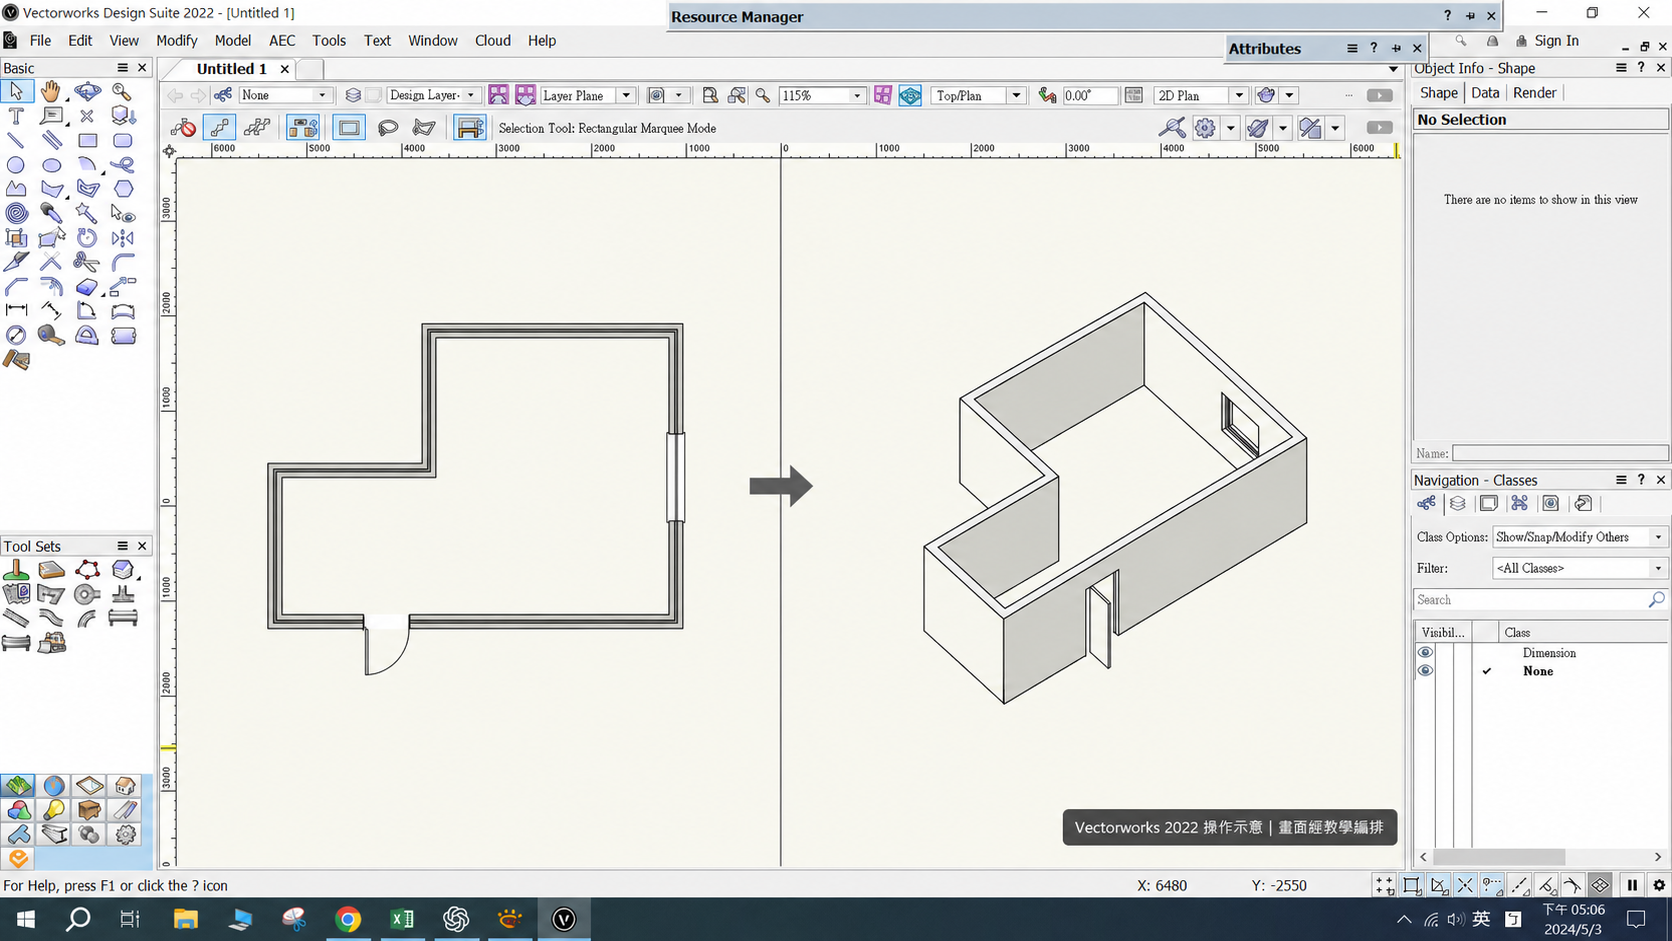Open the active class None dropdown
Image resolution: width=1672 pixels, height=941 pixels.
click(x=285, y=95)
